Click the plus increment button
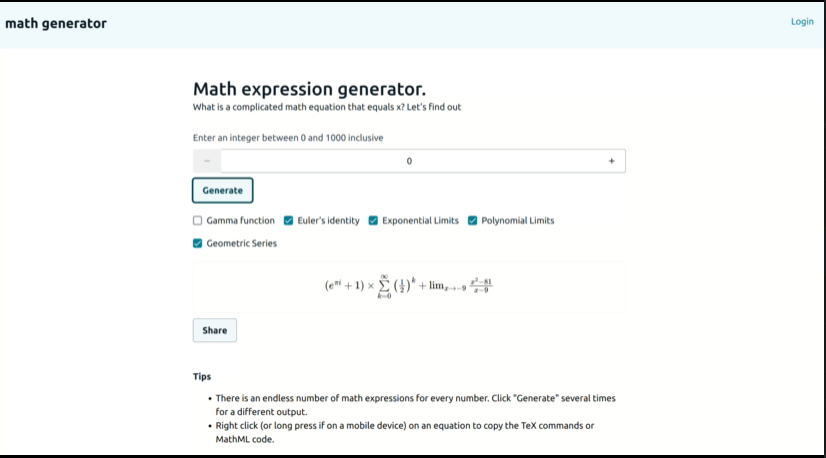 (x=611, y=161)
